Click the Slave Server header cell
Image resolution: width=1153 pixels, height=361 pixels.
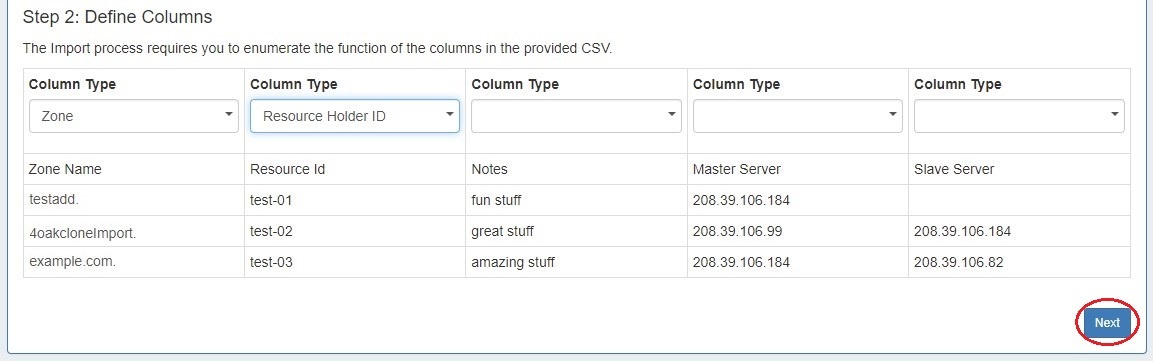tap(1019, 169)
